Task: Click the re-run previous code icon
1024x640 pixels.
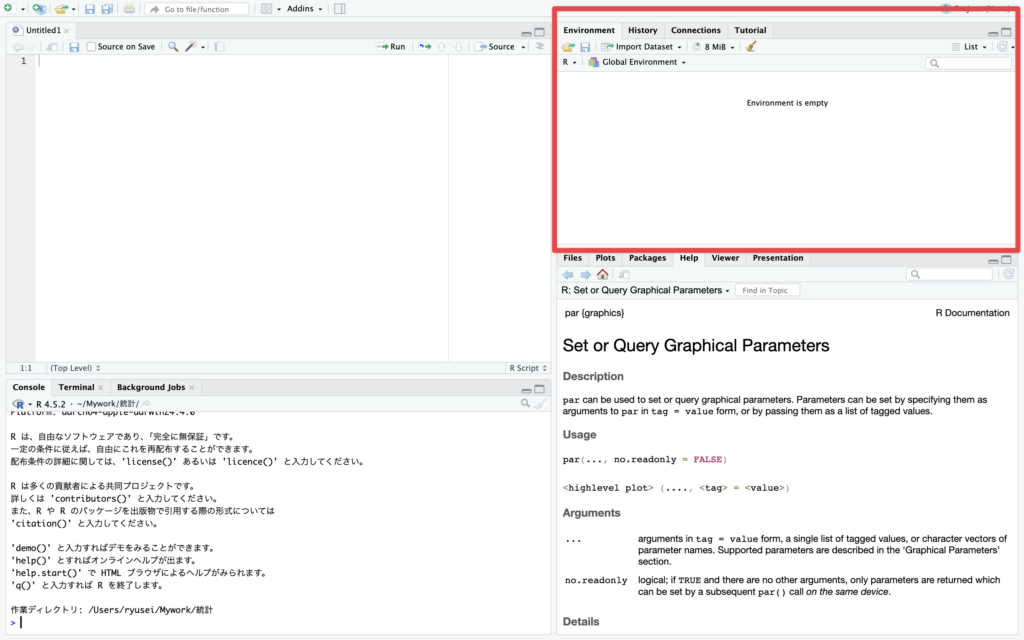Action: [425, 47]
